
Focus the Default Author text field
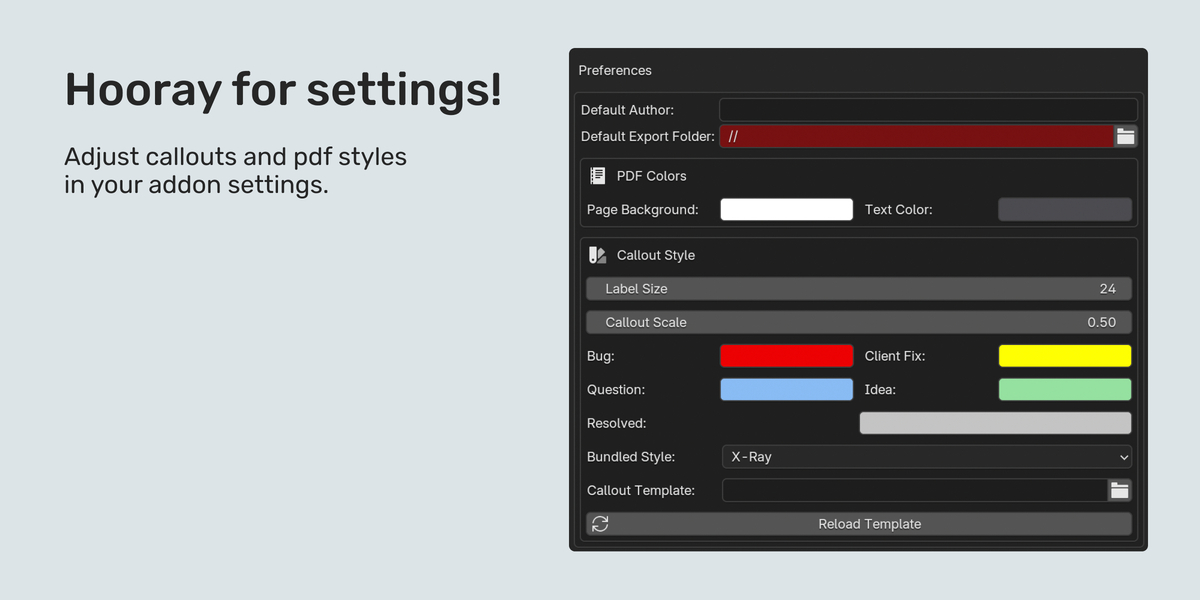coord(928,110)
